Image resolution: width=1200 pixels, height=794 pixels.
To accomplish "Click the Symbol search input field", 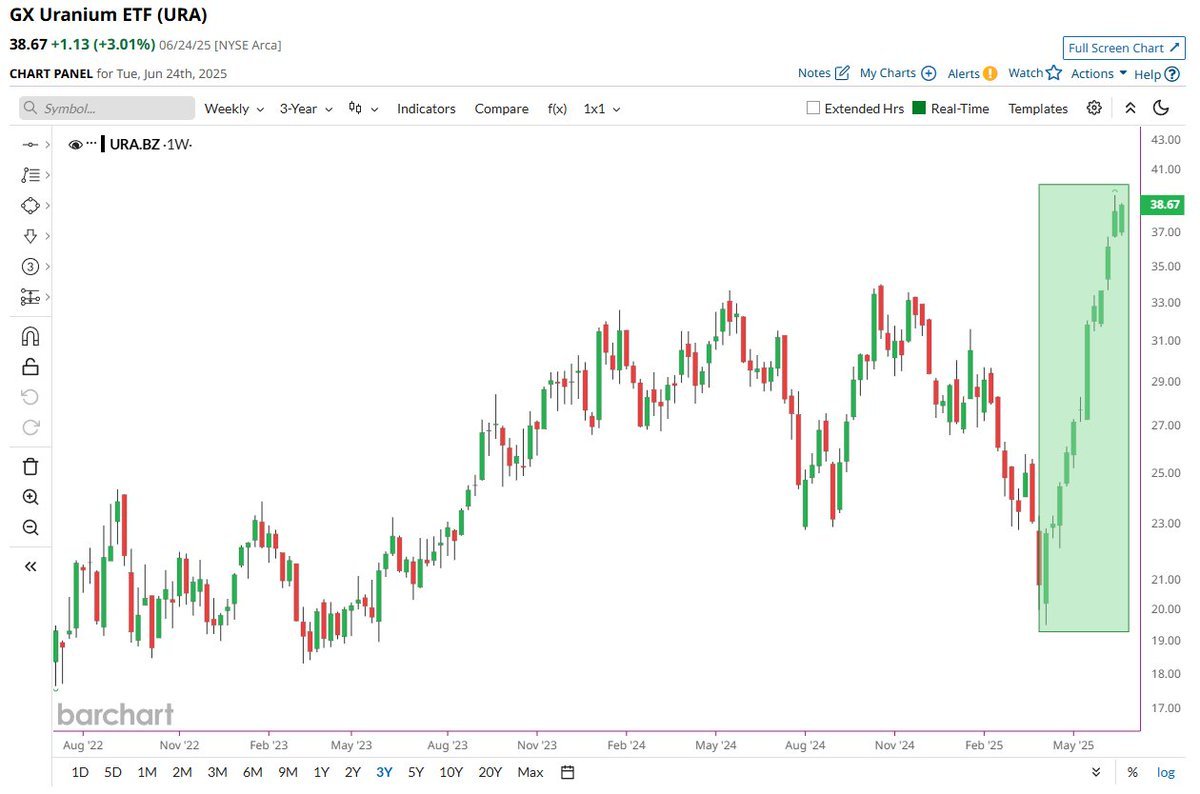I will pyautogui.click(x=107, y=108).
